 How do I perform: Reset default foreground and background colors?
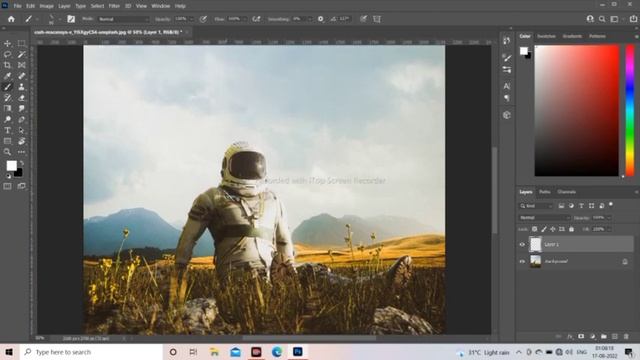[8, 176]
